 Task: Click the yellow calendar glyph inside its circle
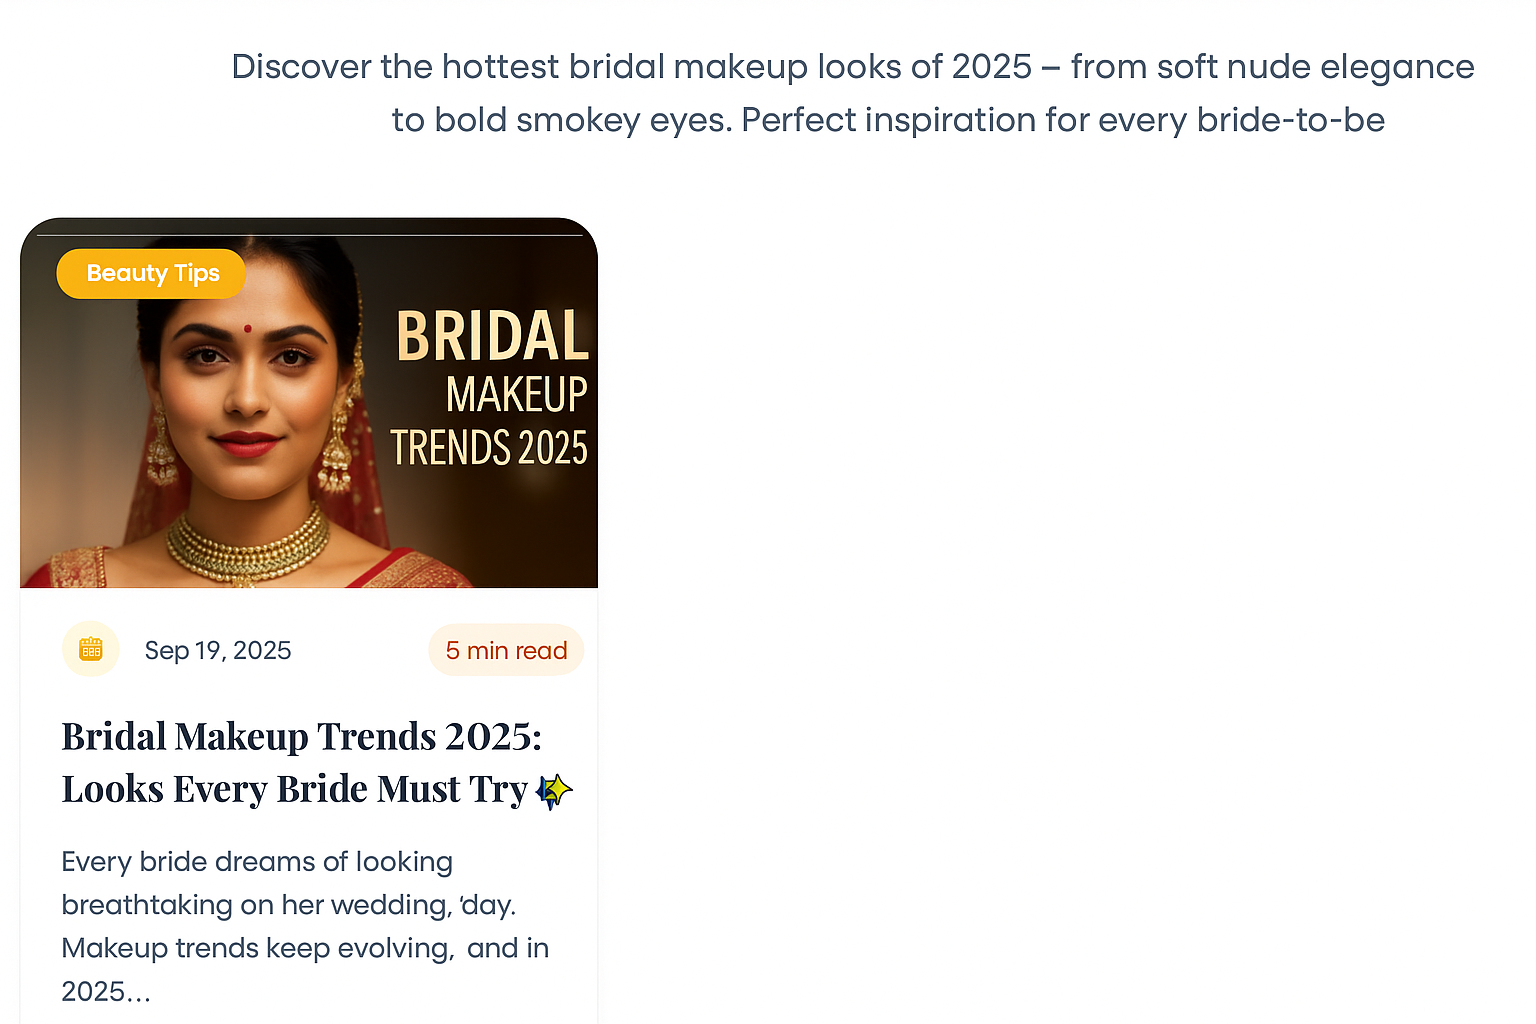pyautogui.click(x=91, y=649)
